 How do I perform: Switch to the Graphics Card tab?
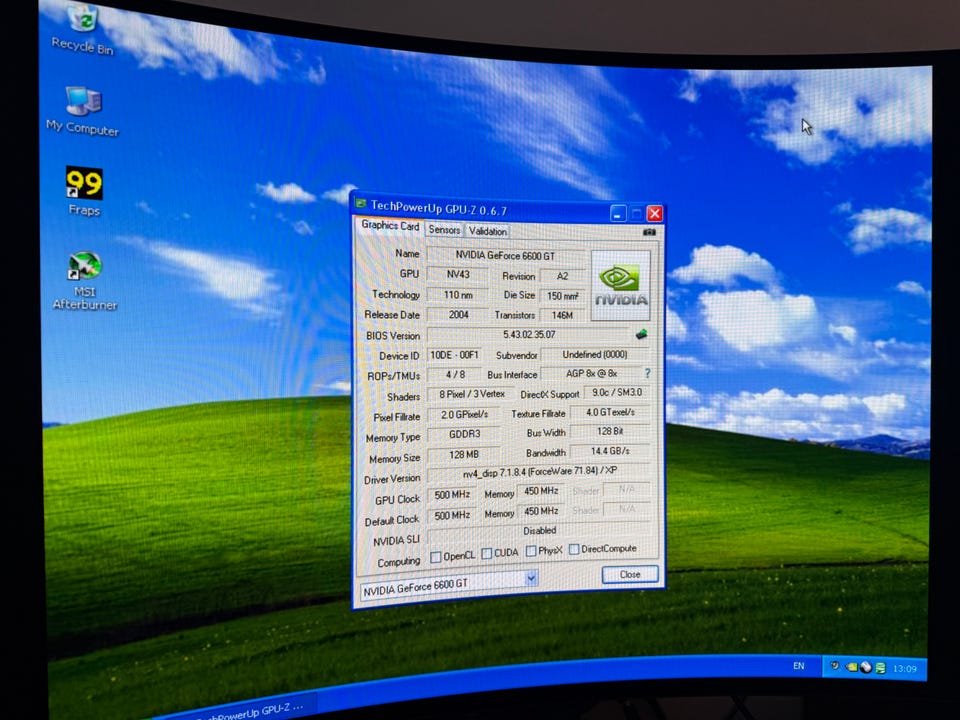[x=390, y=225]
